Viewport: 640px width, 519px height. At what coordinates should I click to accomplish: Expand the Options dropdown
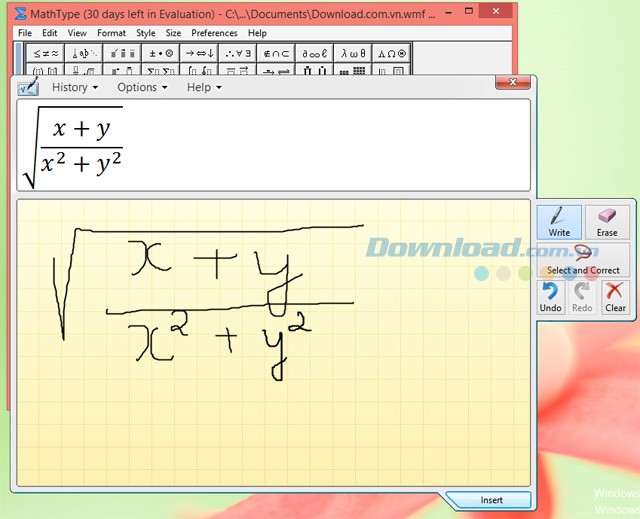(142, 87)
